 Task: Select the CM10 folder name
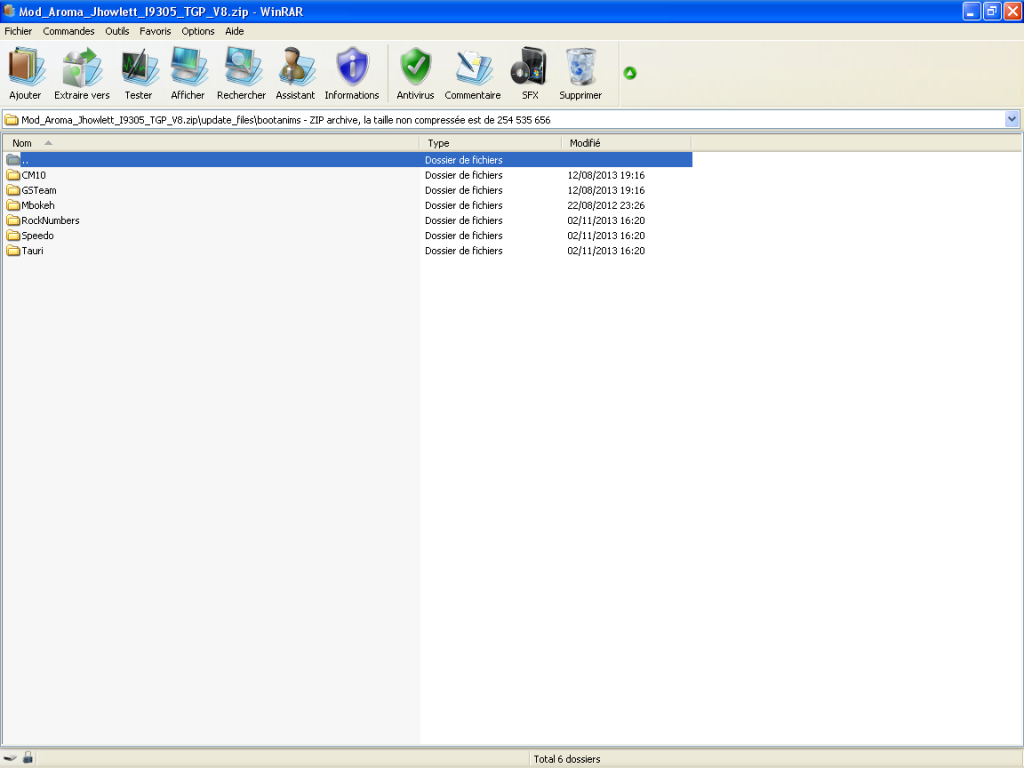[34, 175]
